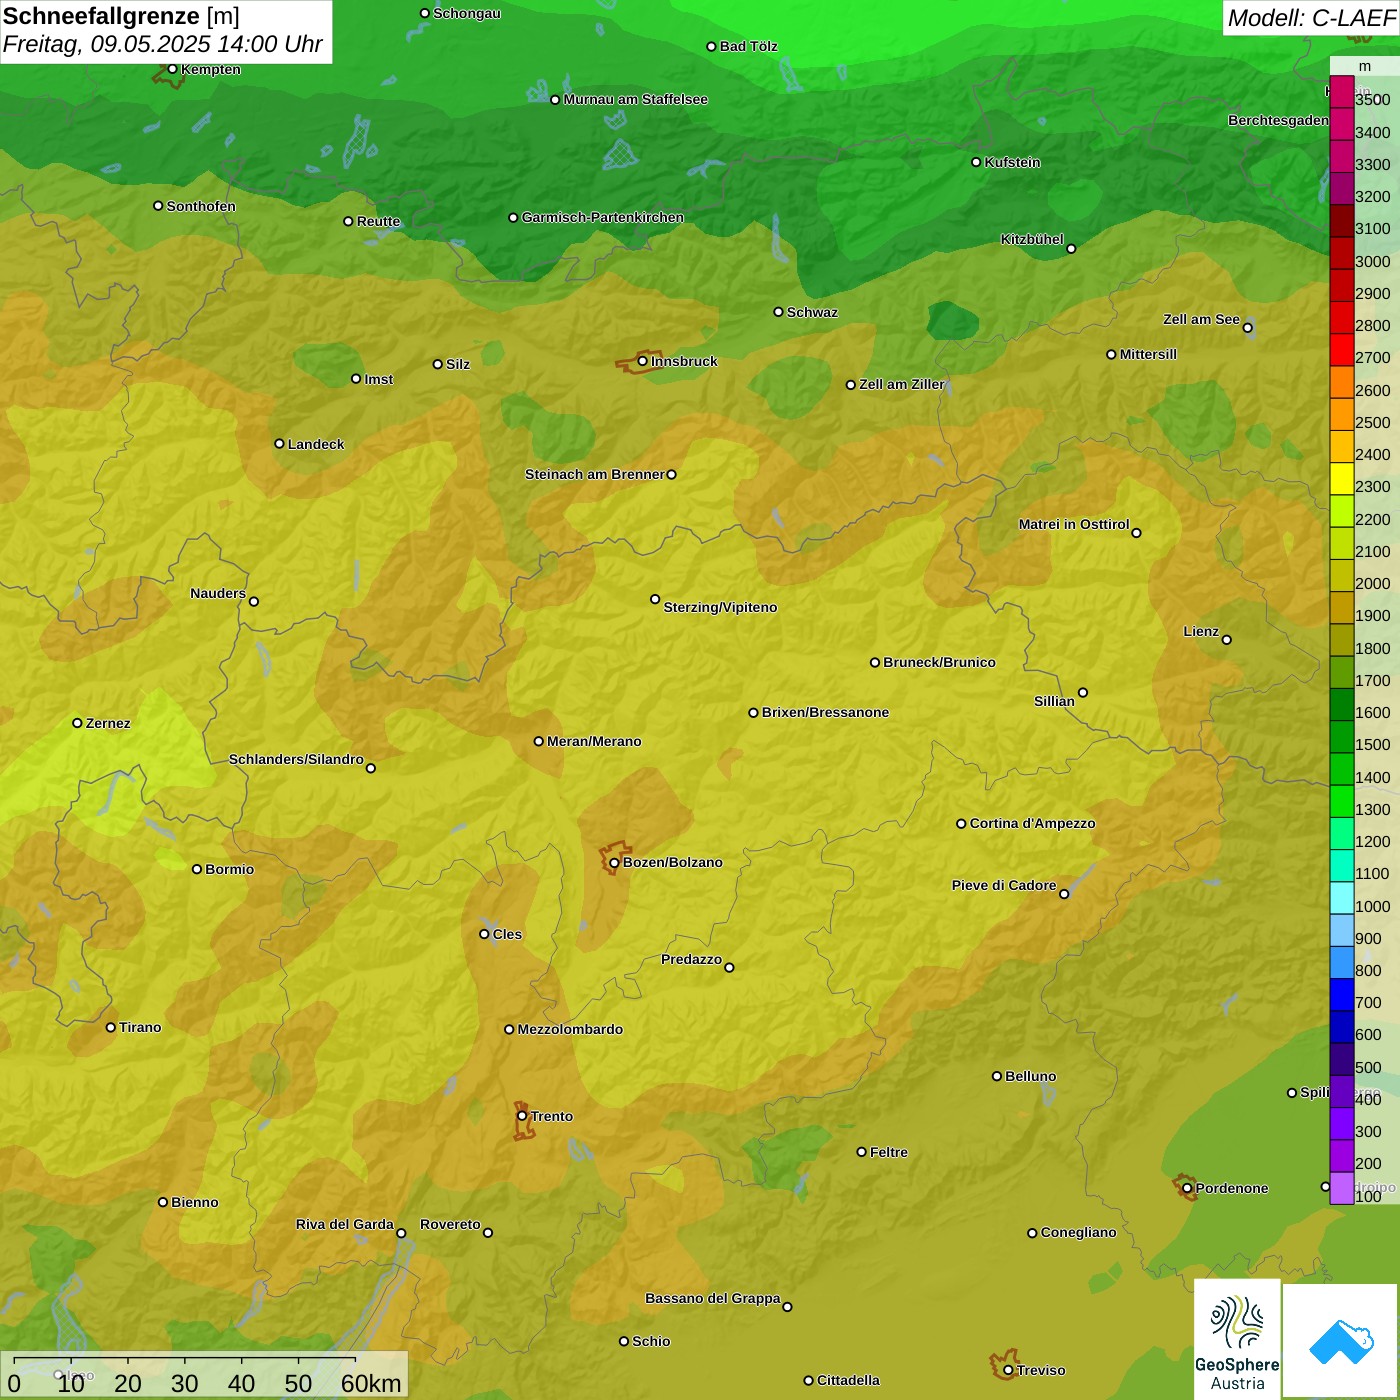Click the purple legend swatch beside 200
The width and height of the screenshot is (1400, 1400).
click(x=1342, y=1156)
